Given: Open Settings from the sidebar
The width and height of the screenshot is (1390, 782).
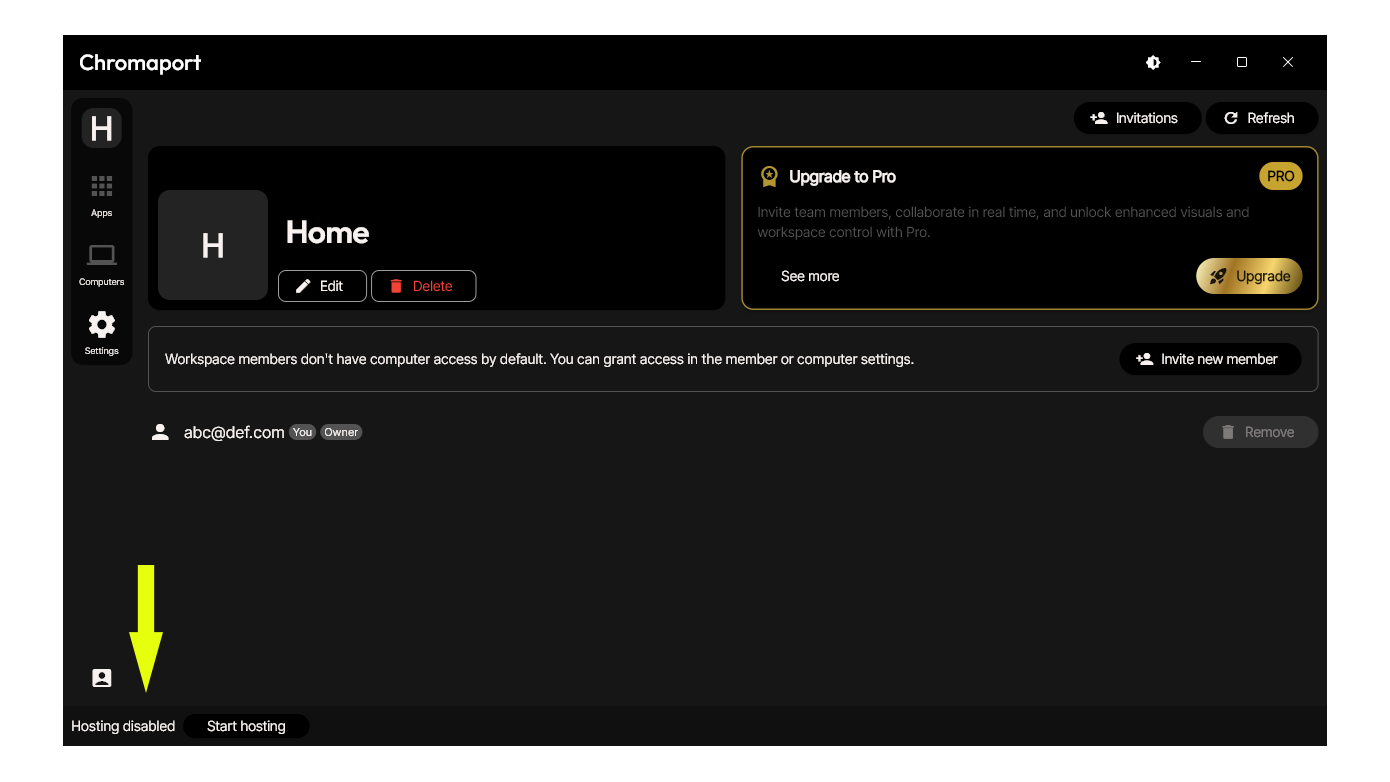Looking at the screenshot, I should [x=101, y=333].
